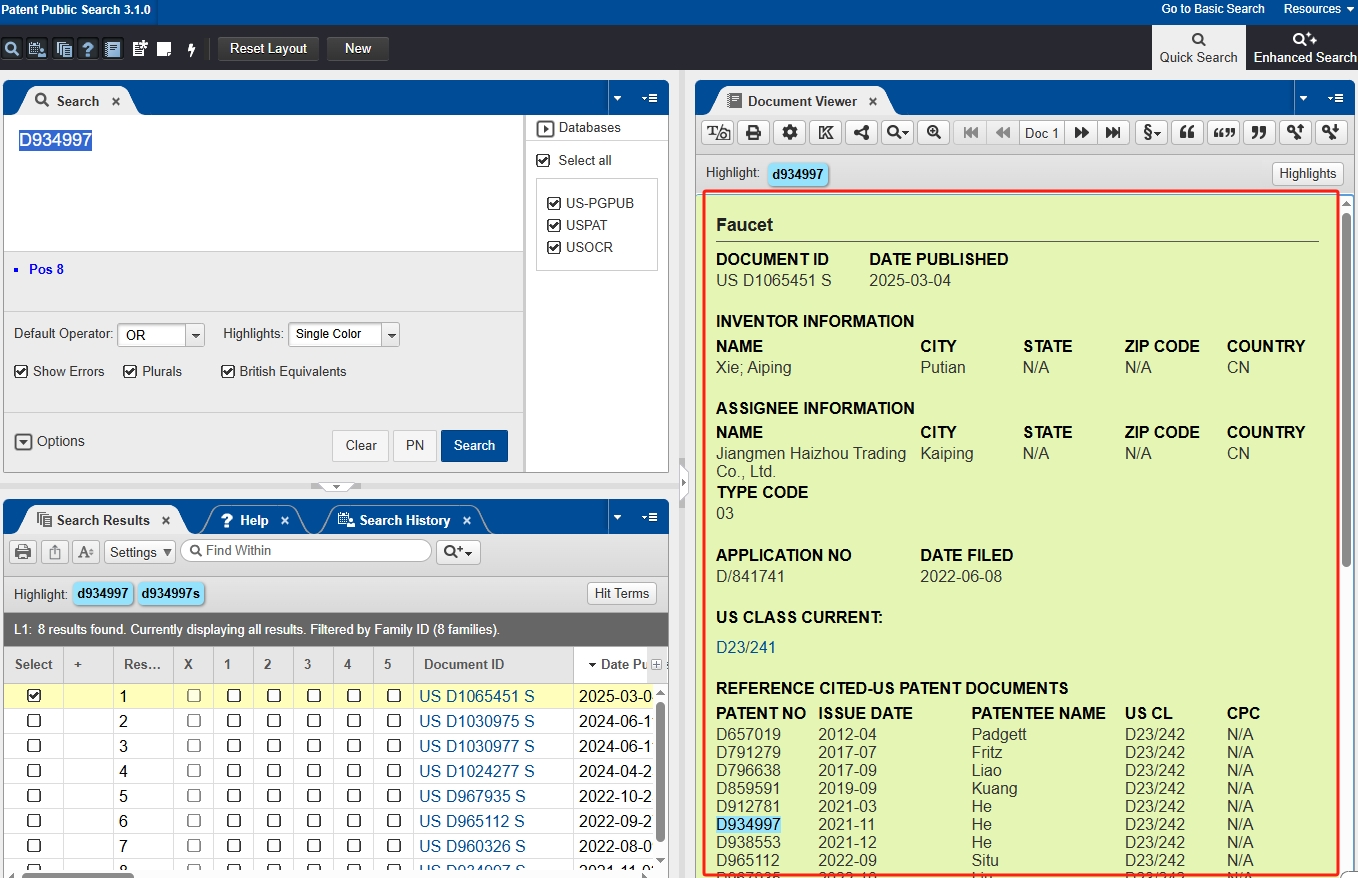Viewport: 1358px width, 878px height.
Task: Open US D1030975 S document link
Action: point(477,721)
